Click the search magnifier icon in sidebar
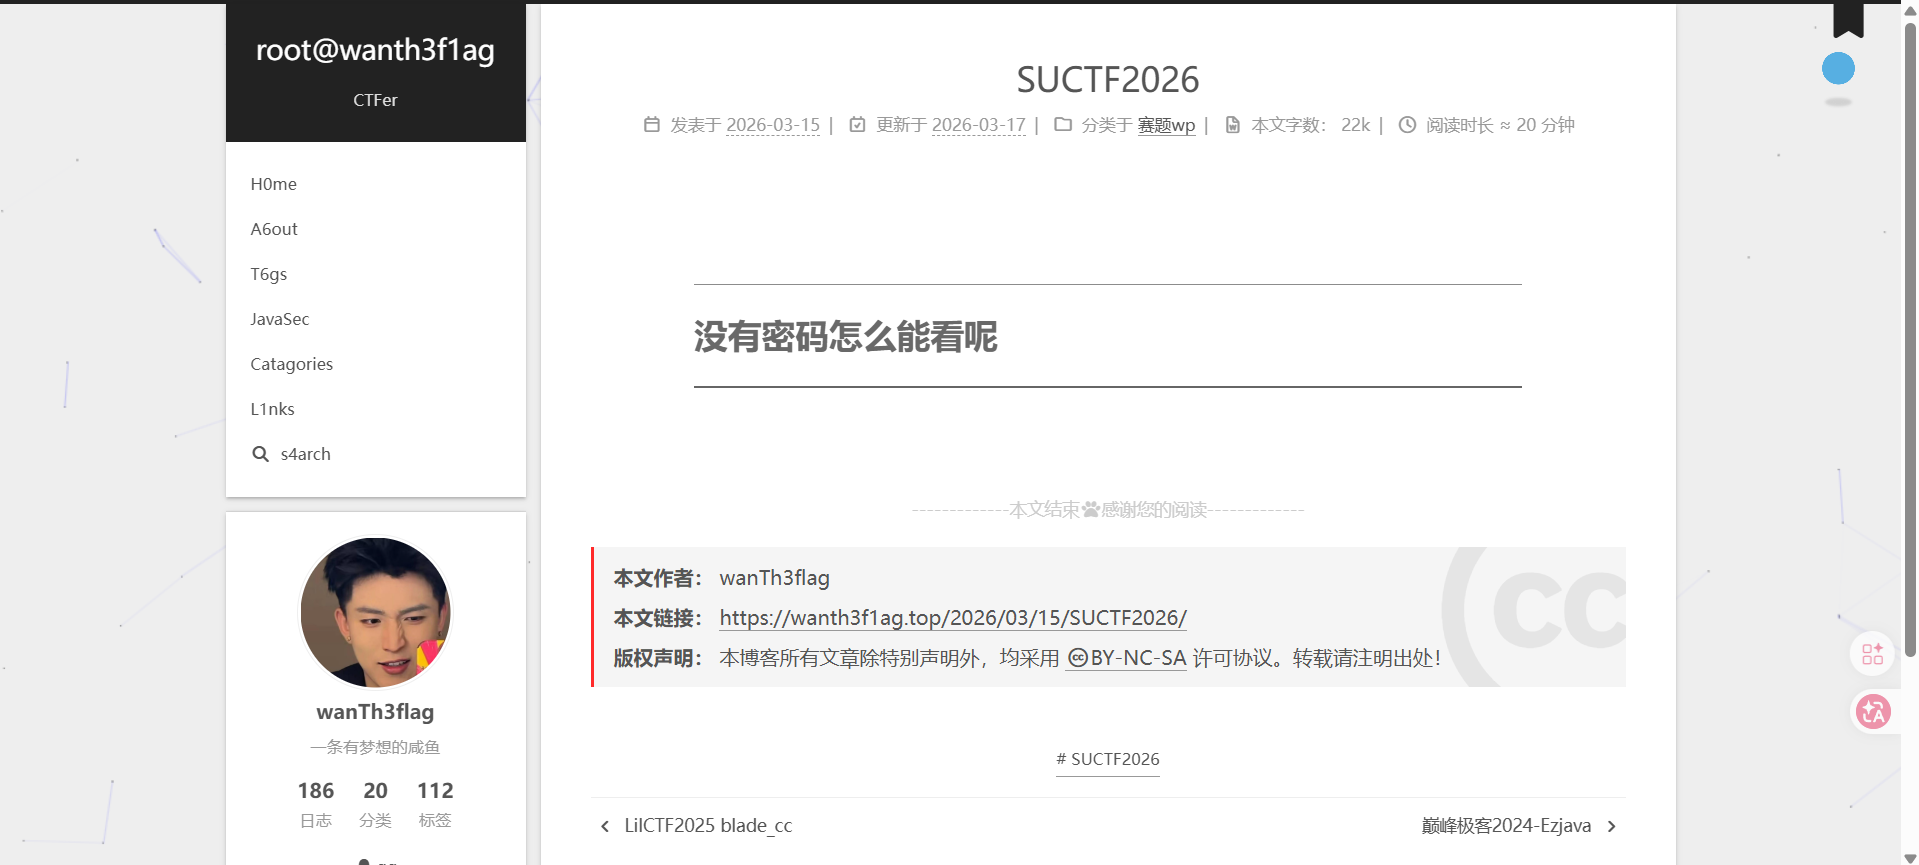 click(x=260, y=454)
